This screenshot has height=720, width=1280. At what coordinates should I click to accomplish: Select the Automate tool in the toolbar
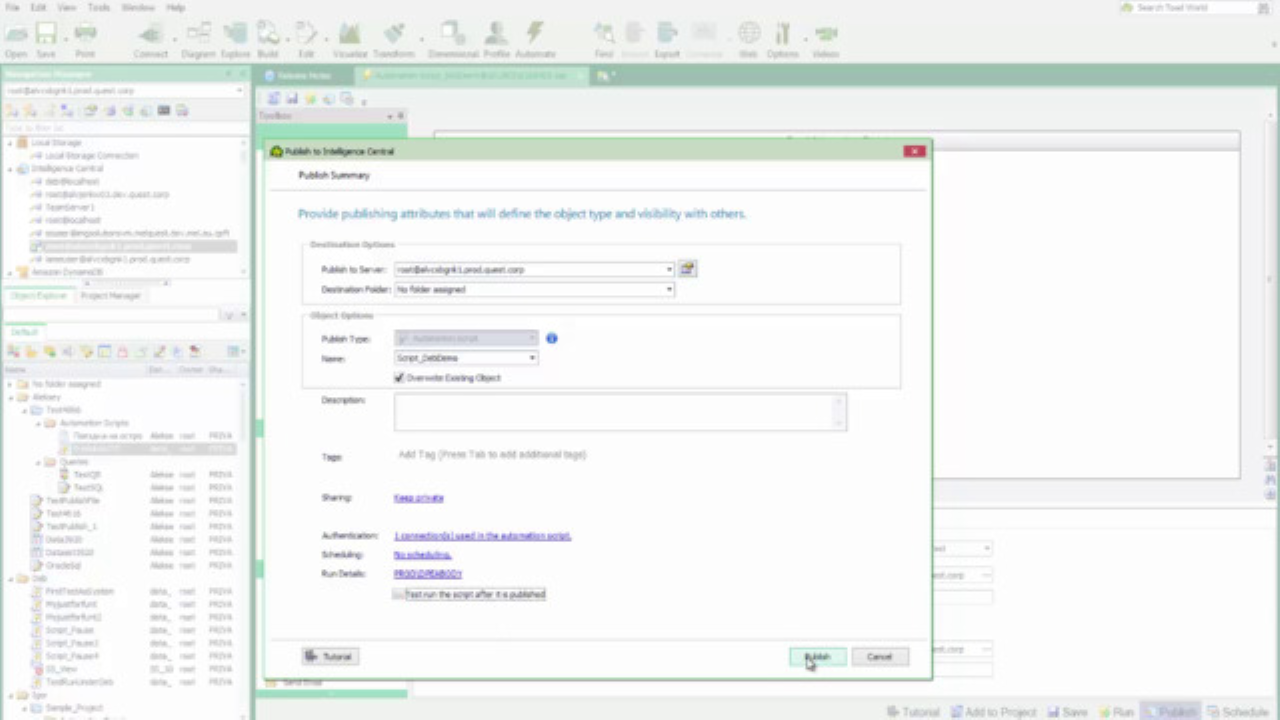(x=535, y=35)
